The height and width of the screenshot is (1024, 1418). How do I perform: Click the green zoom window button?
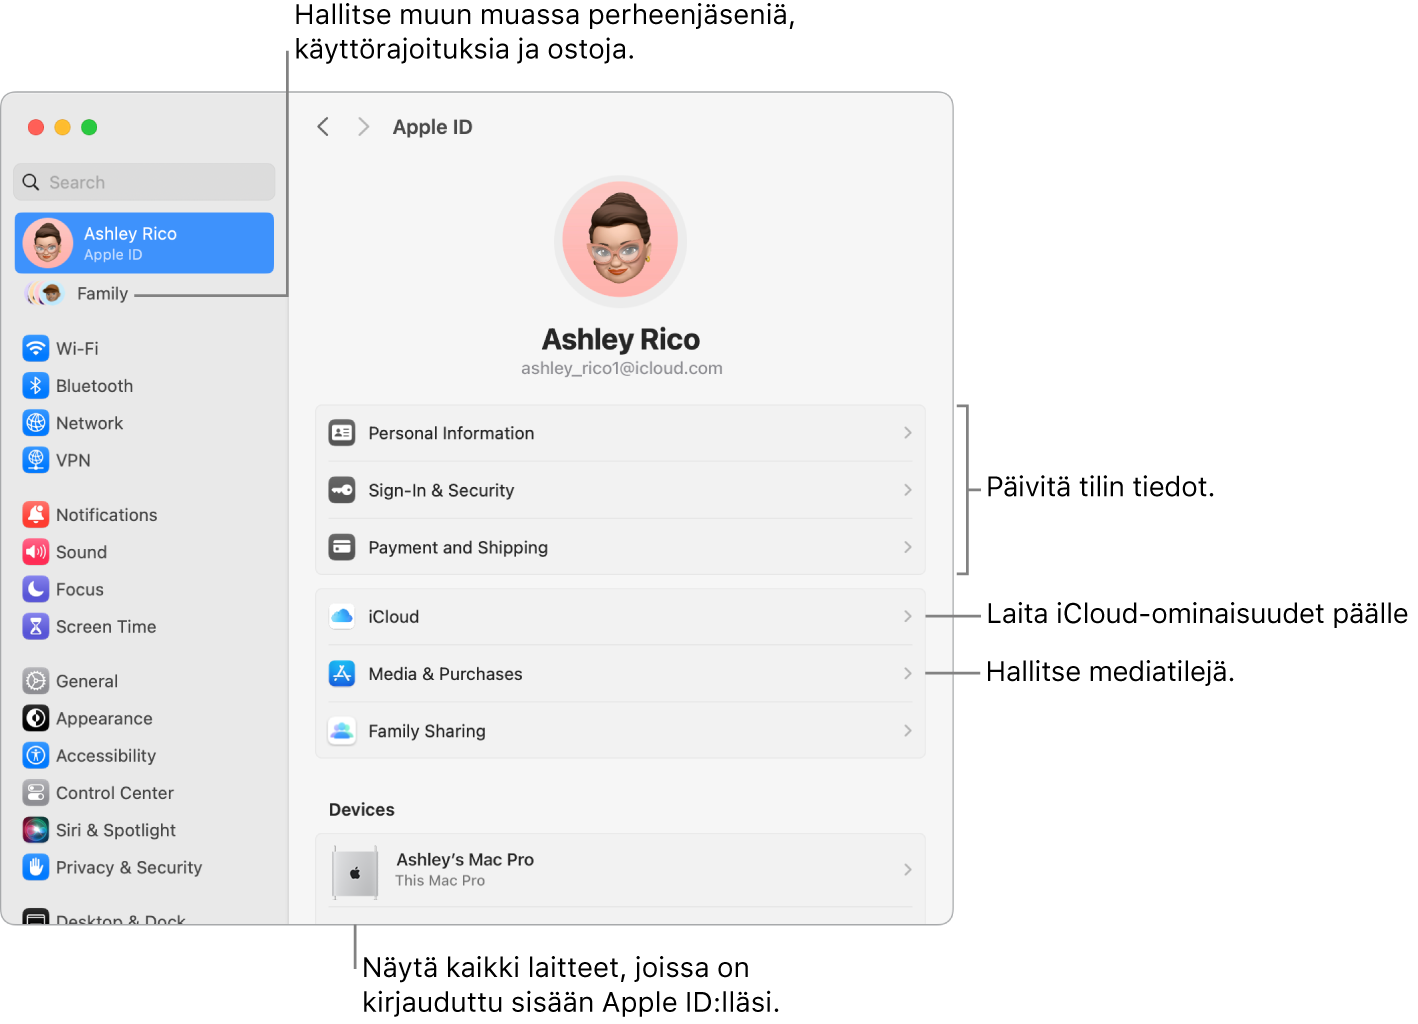tap(89, 127)
